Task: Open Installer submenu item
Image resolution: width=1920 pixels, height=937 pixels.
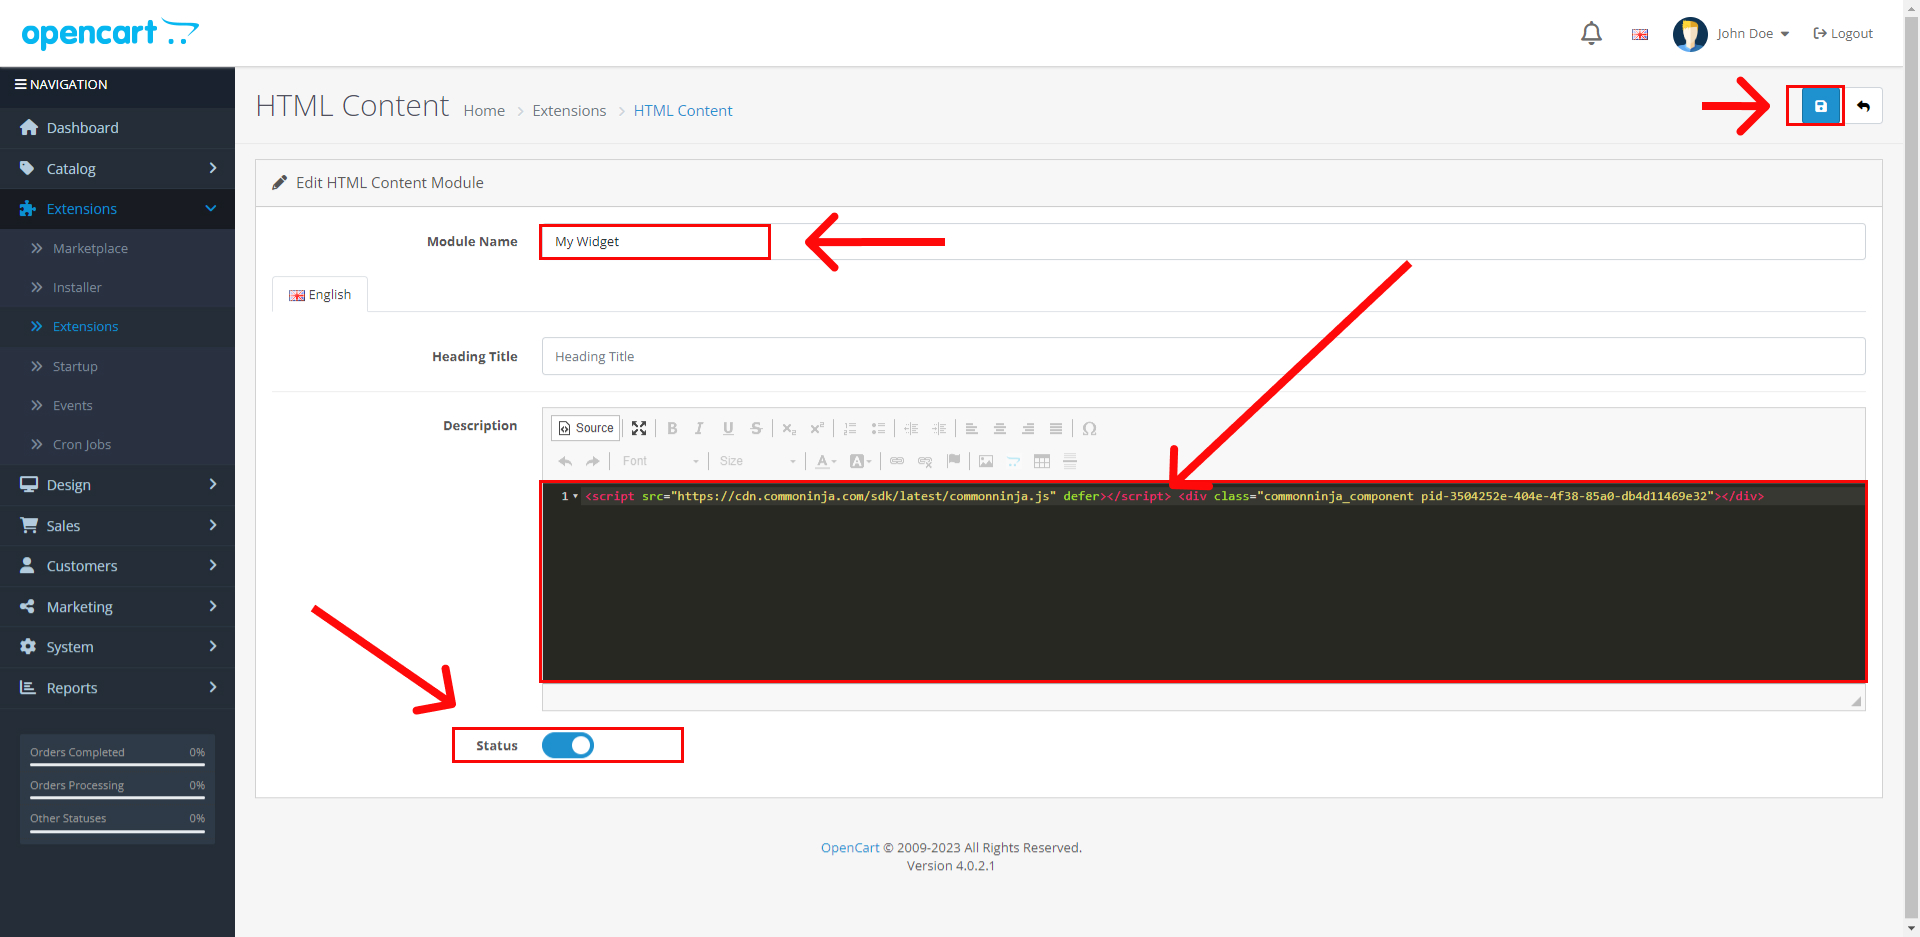Action: pyautogui.click(x=117, y=287)
